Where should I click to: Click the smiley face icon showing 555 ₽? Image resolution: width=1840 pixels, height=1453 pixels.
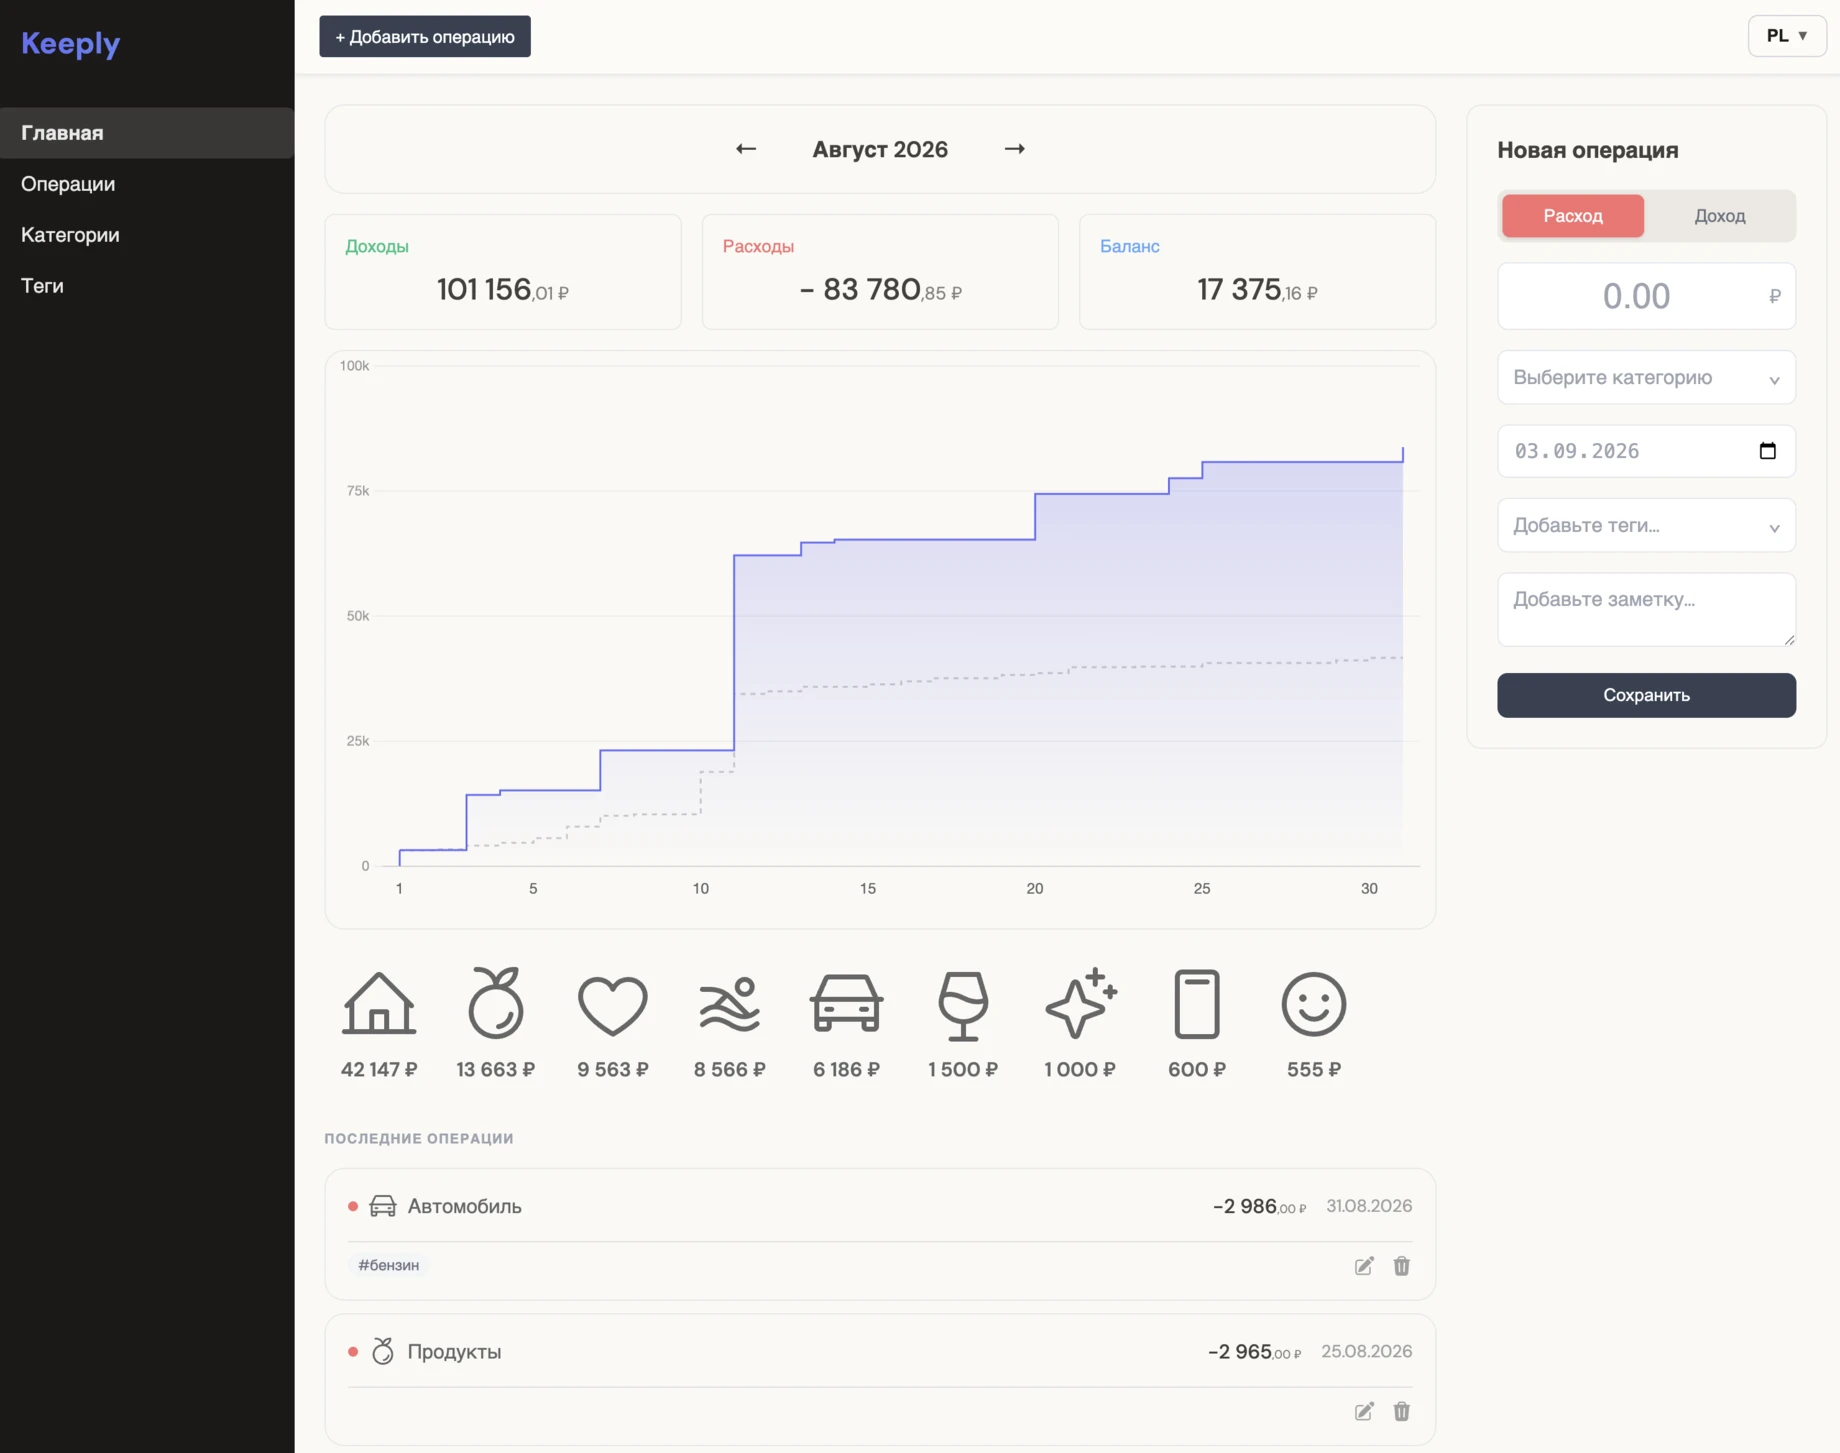1314,1004
